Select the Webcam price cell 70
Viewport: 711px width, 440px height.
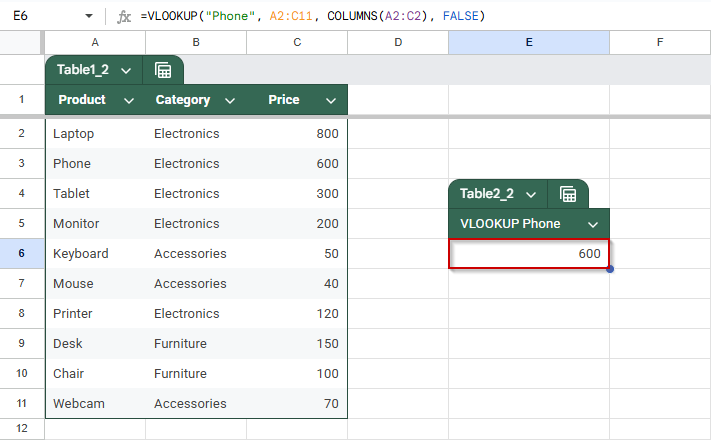click(297, 403)
